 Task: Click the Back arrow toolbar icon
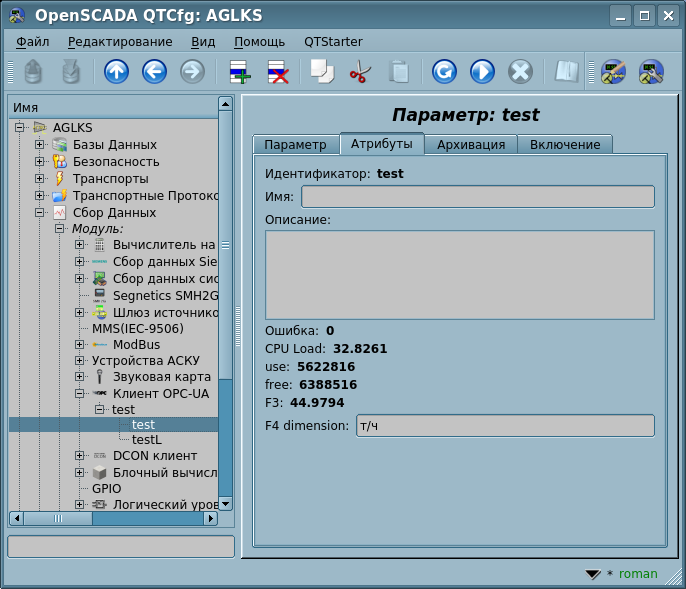coord(154,72)
